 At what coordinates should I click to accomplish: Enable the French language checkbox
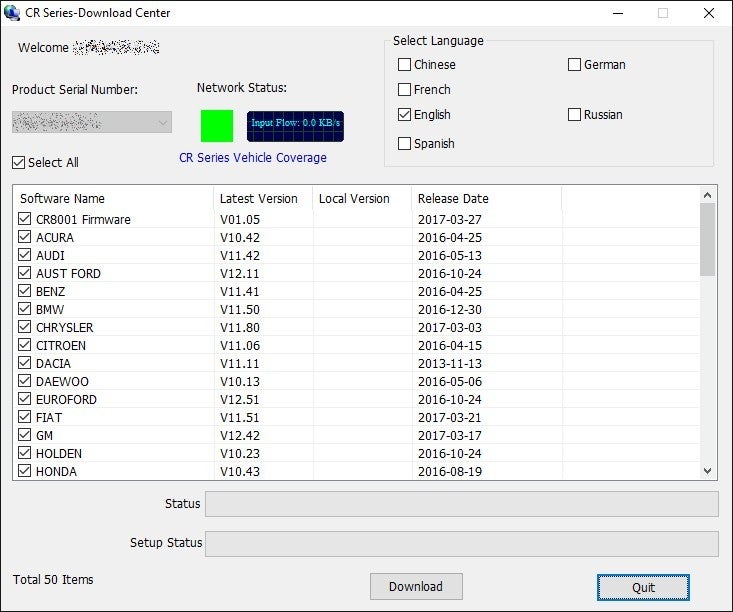[x=404, y=89]
